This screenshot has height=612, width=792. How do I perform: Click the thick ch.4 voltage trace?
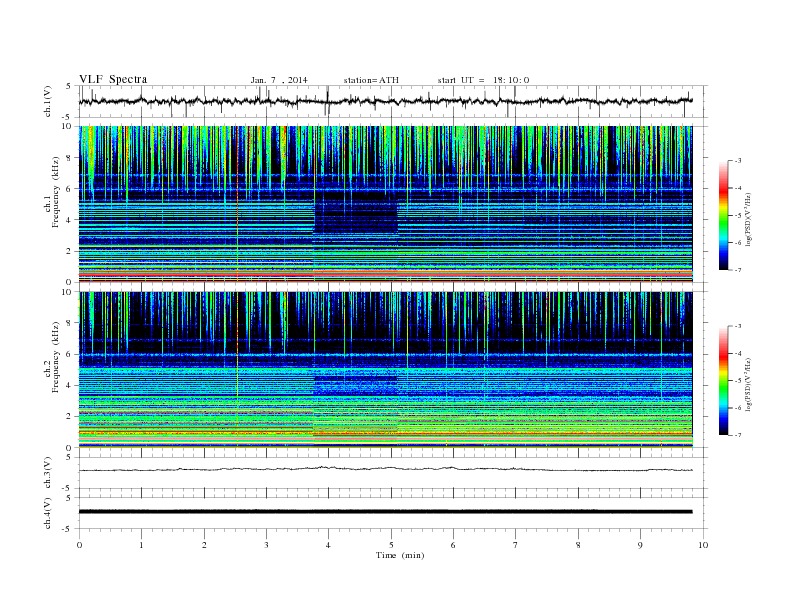coord(385,512)
